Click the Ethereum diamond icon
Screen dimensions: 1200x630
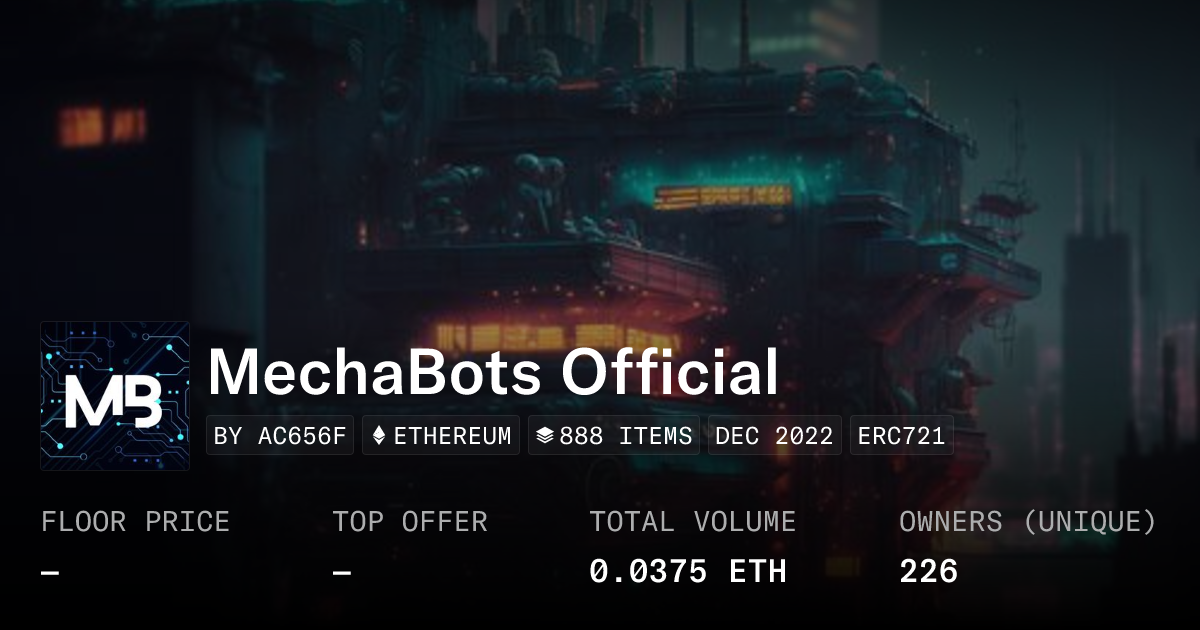379,436
